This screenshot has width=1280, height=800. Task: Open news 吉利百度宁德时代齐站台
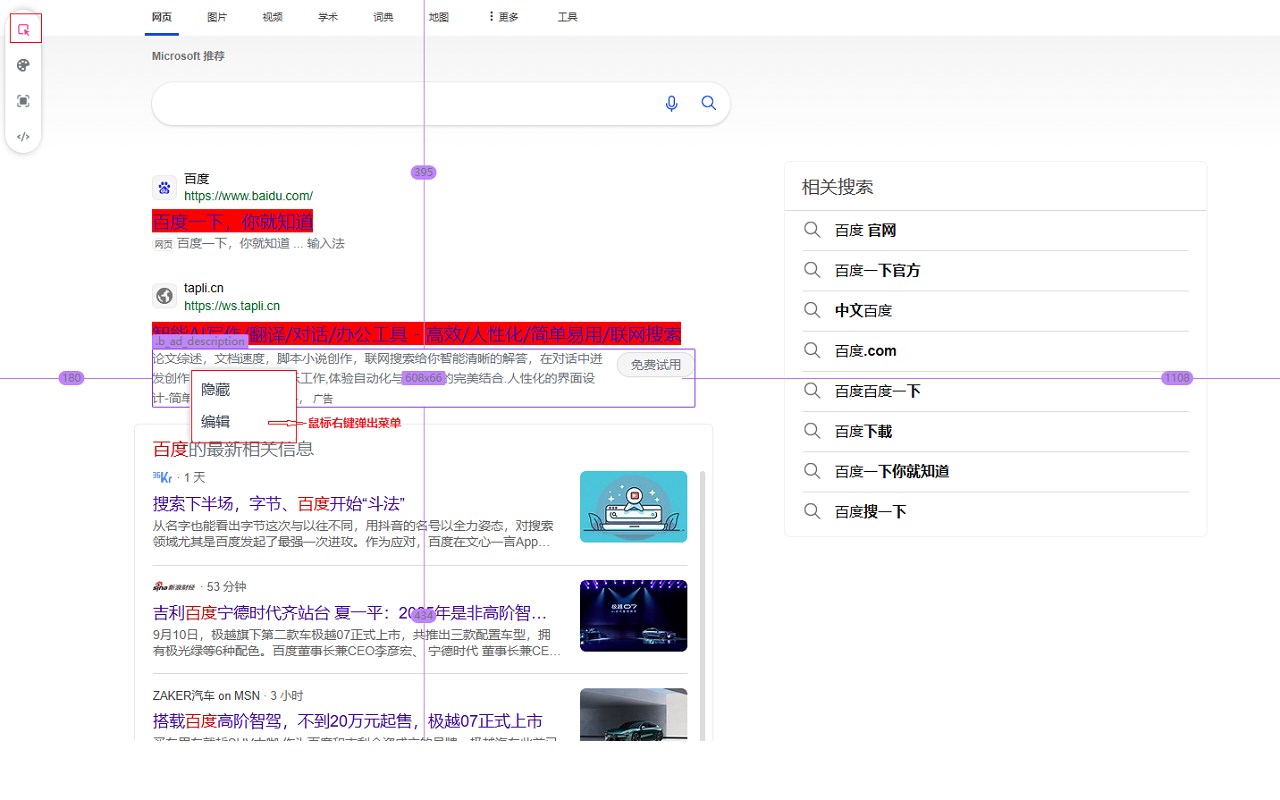(350, 612)
